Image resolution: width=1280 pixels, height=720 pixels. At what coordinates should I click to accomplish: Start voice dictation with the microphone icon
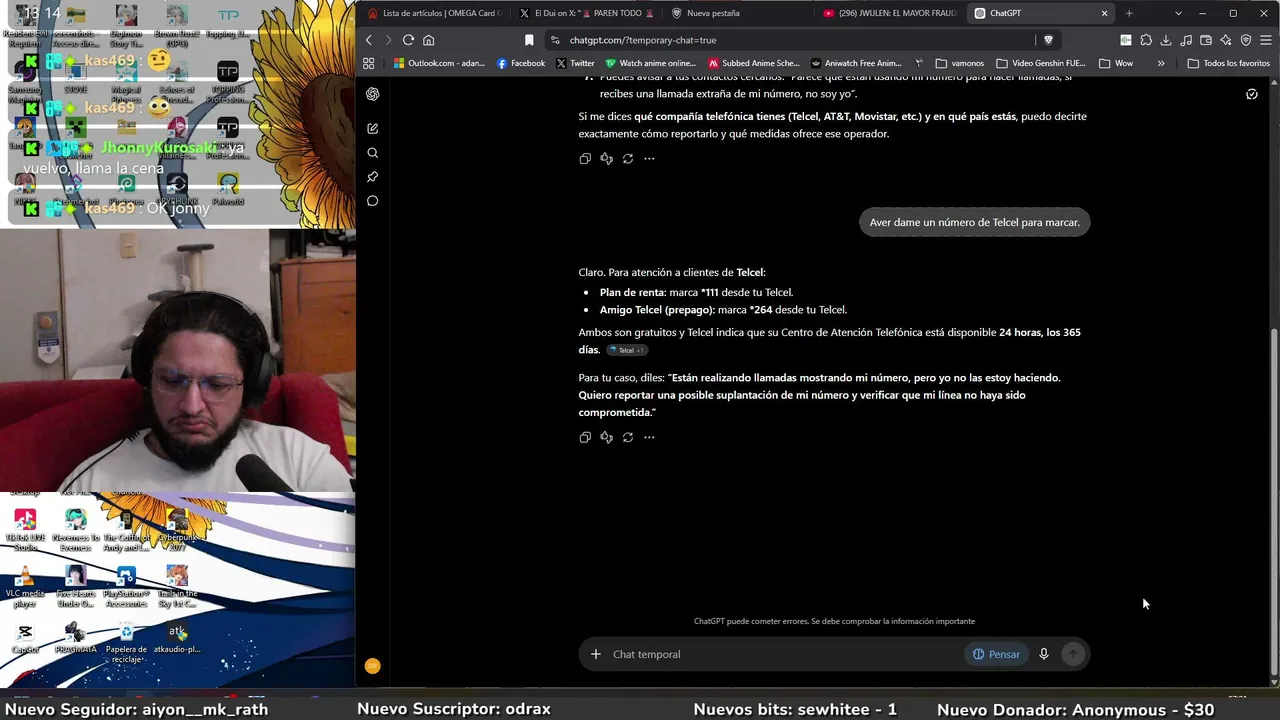[x=1043, y=654]
